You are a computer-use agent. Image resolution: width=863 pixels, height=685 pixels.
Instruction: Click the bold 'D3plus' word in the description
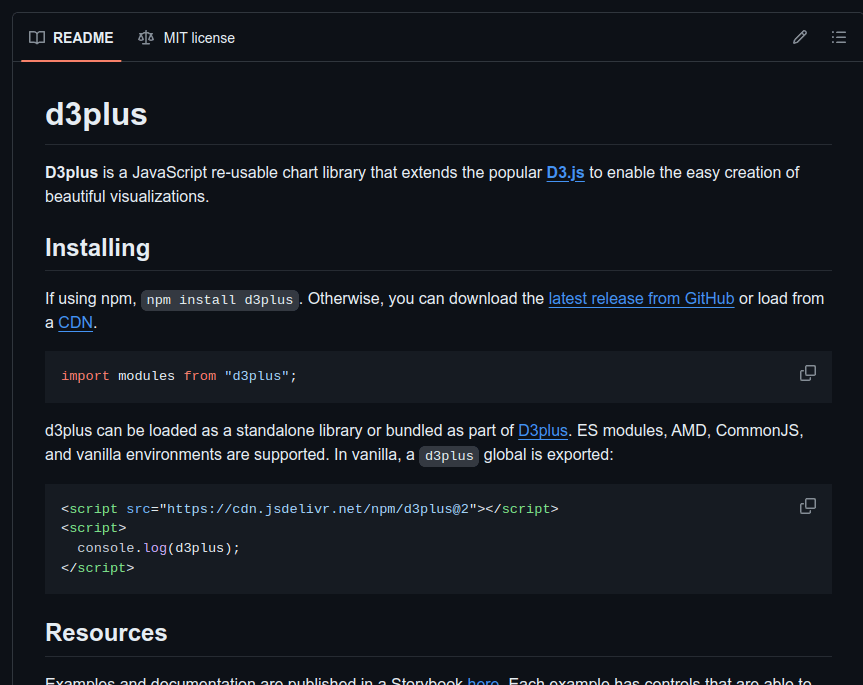pyautogui.click(x=72, y=173)
